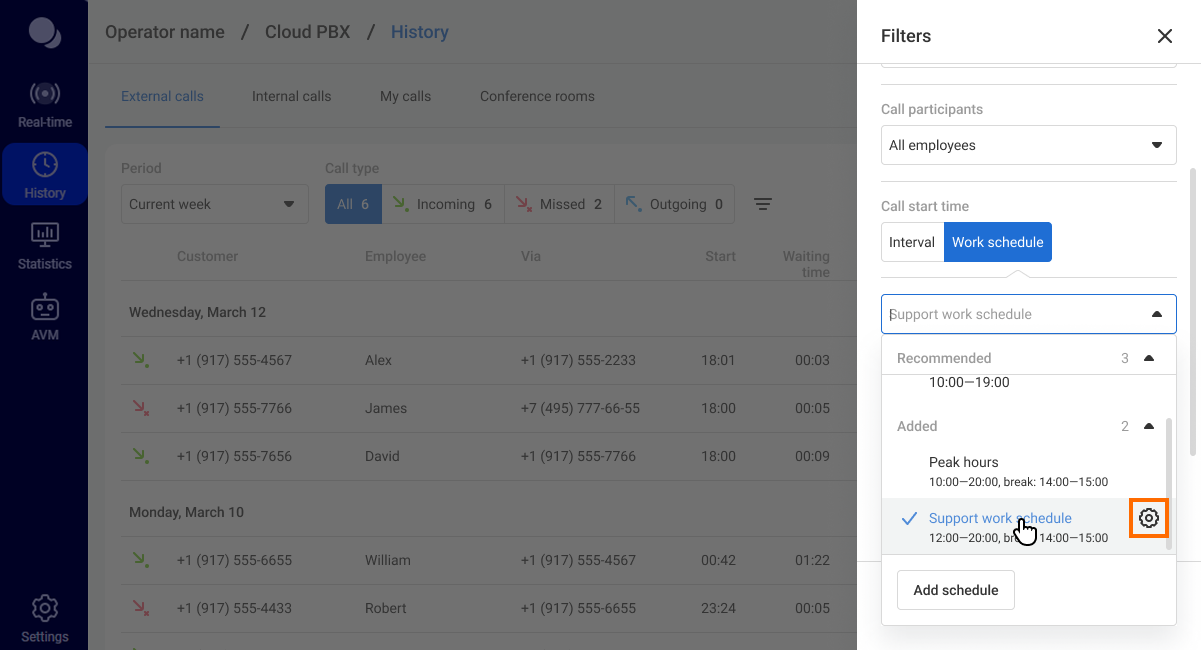Click the History breadcrumb
1201x650 pixels.
(419, 32)
